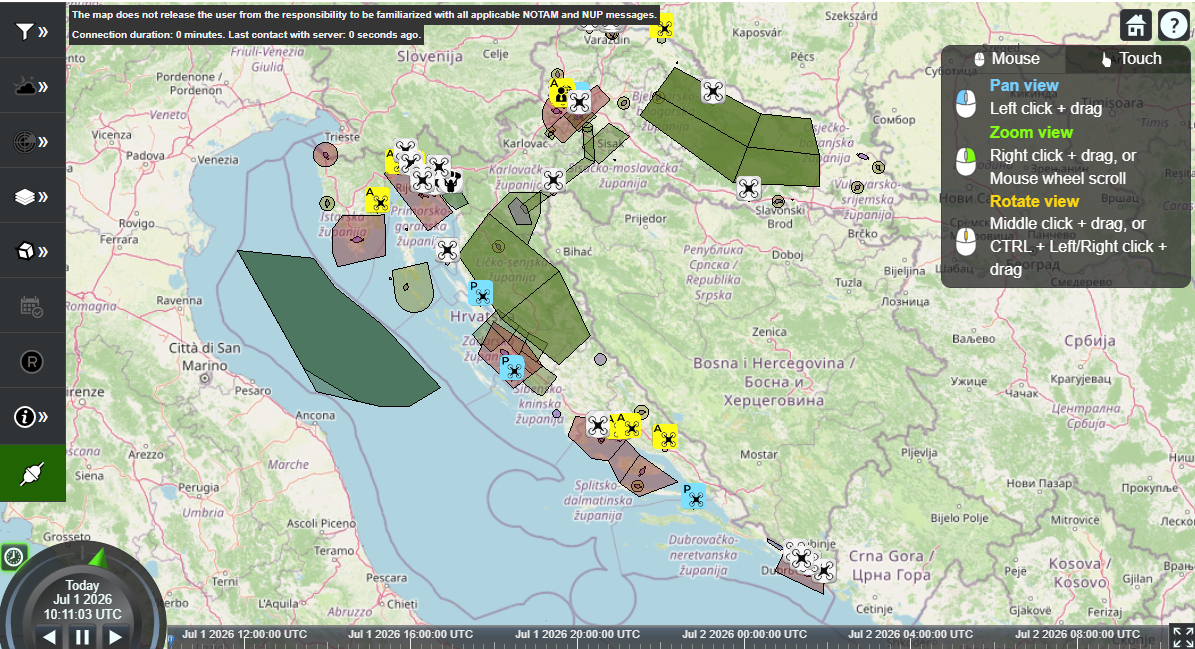This screenshot has height=649, width=1195.
Task: Toggle the clock widget button
Action: tap(14, 557)
